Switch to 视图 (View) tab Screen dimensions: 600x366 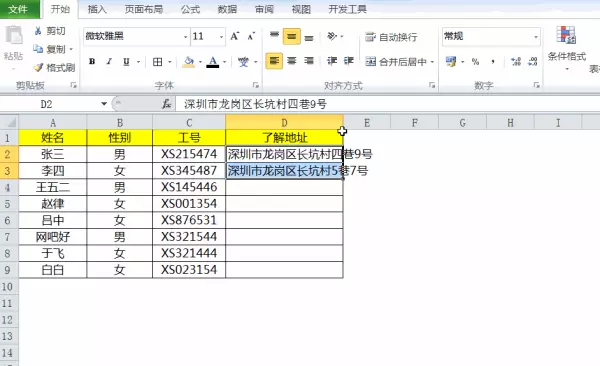[301, 9]
